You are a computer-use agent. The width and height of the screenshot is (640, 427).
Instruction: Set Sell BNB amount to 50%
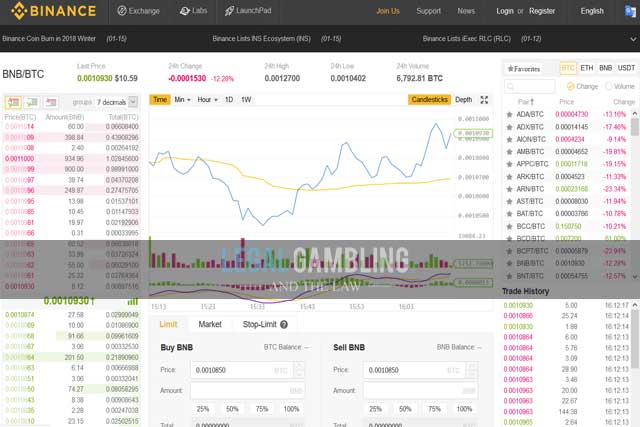coord(405,409)
